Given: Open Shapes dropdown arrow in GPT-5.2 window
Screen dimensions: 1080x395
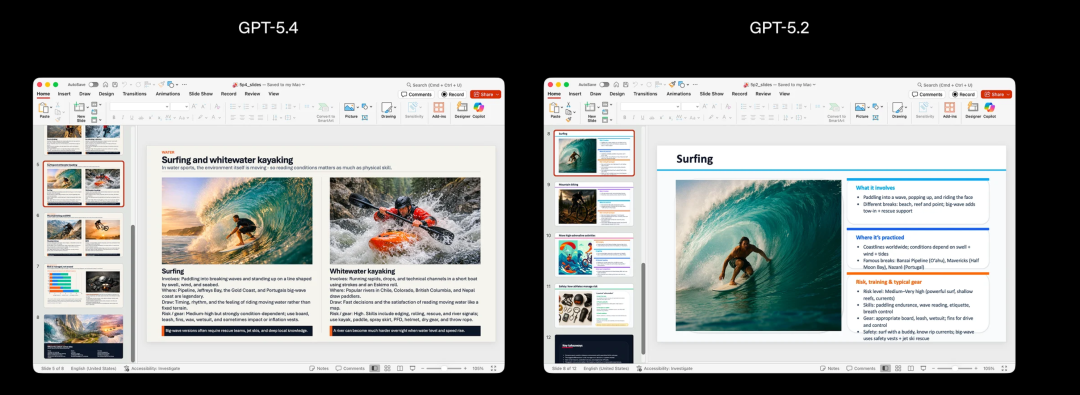Looking at the screenshot, I should [882, 107].
